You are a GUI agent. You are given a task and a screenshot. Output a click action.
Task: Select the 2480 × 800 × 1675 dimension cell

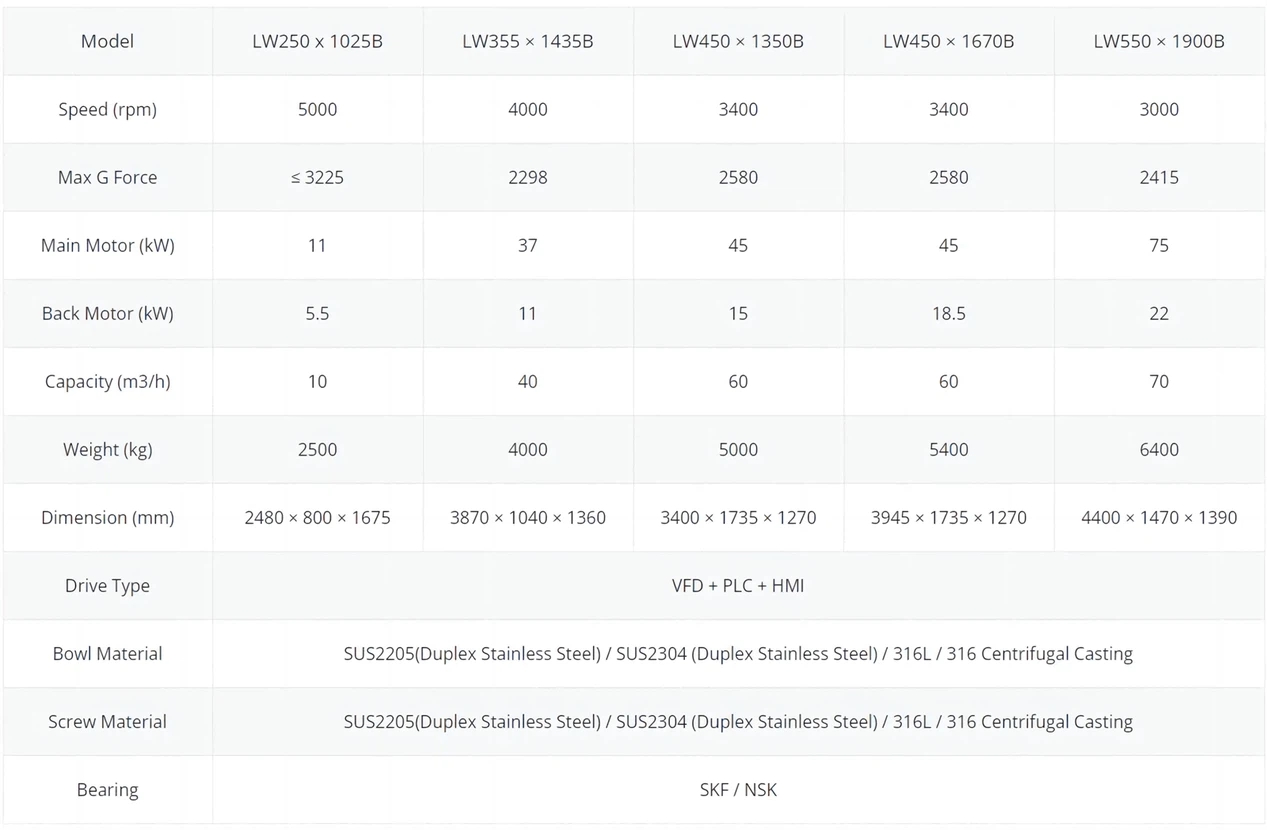[x=317, y=517]
